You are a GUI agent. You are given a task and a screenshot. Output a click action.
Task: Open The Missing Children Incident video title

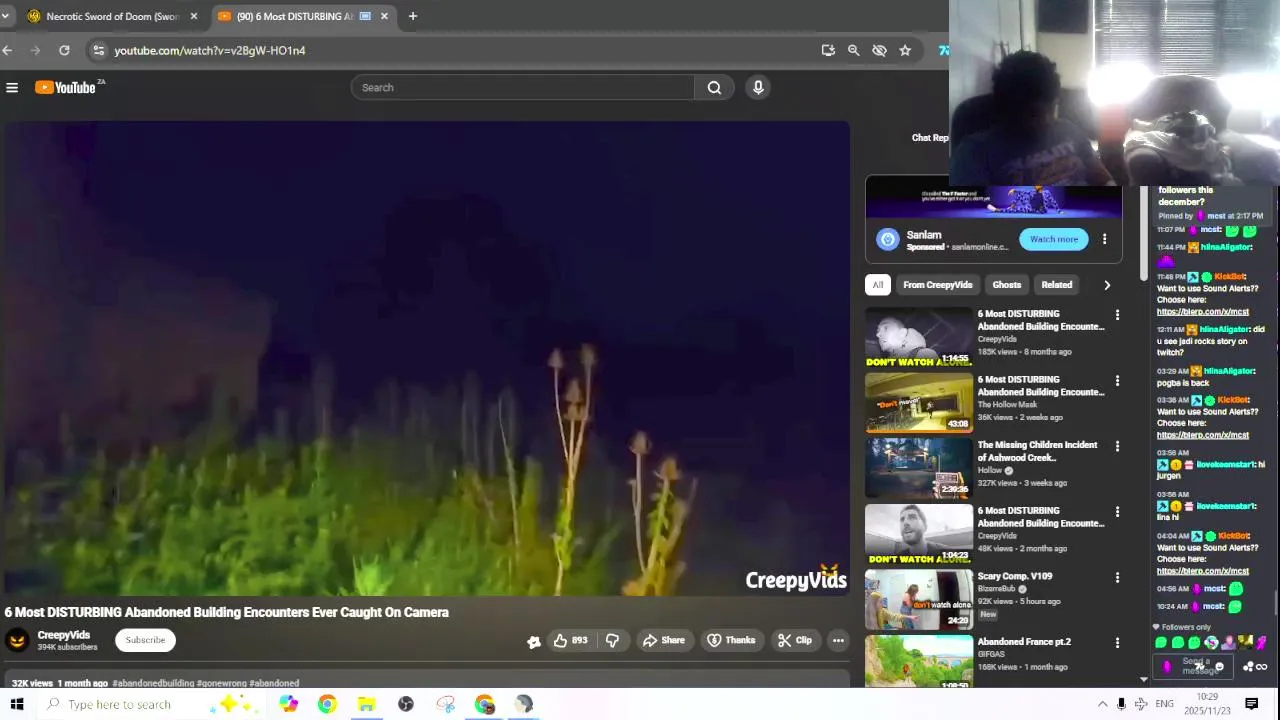point(1037,451)
